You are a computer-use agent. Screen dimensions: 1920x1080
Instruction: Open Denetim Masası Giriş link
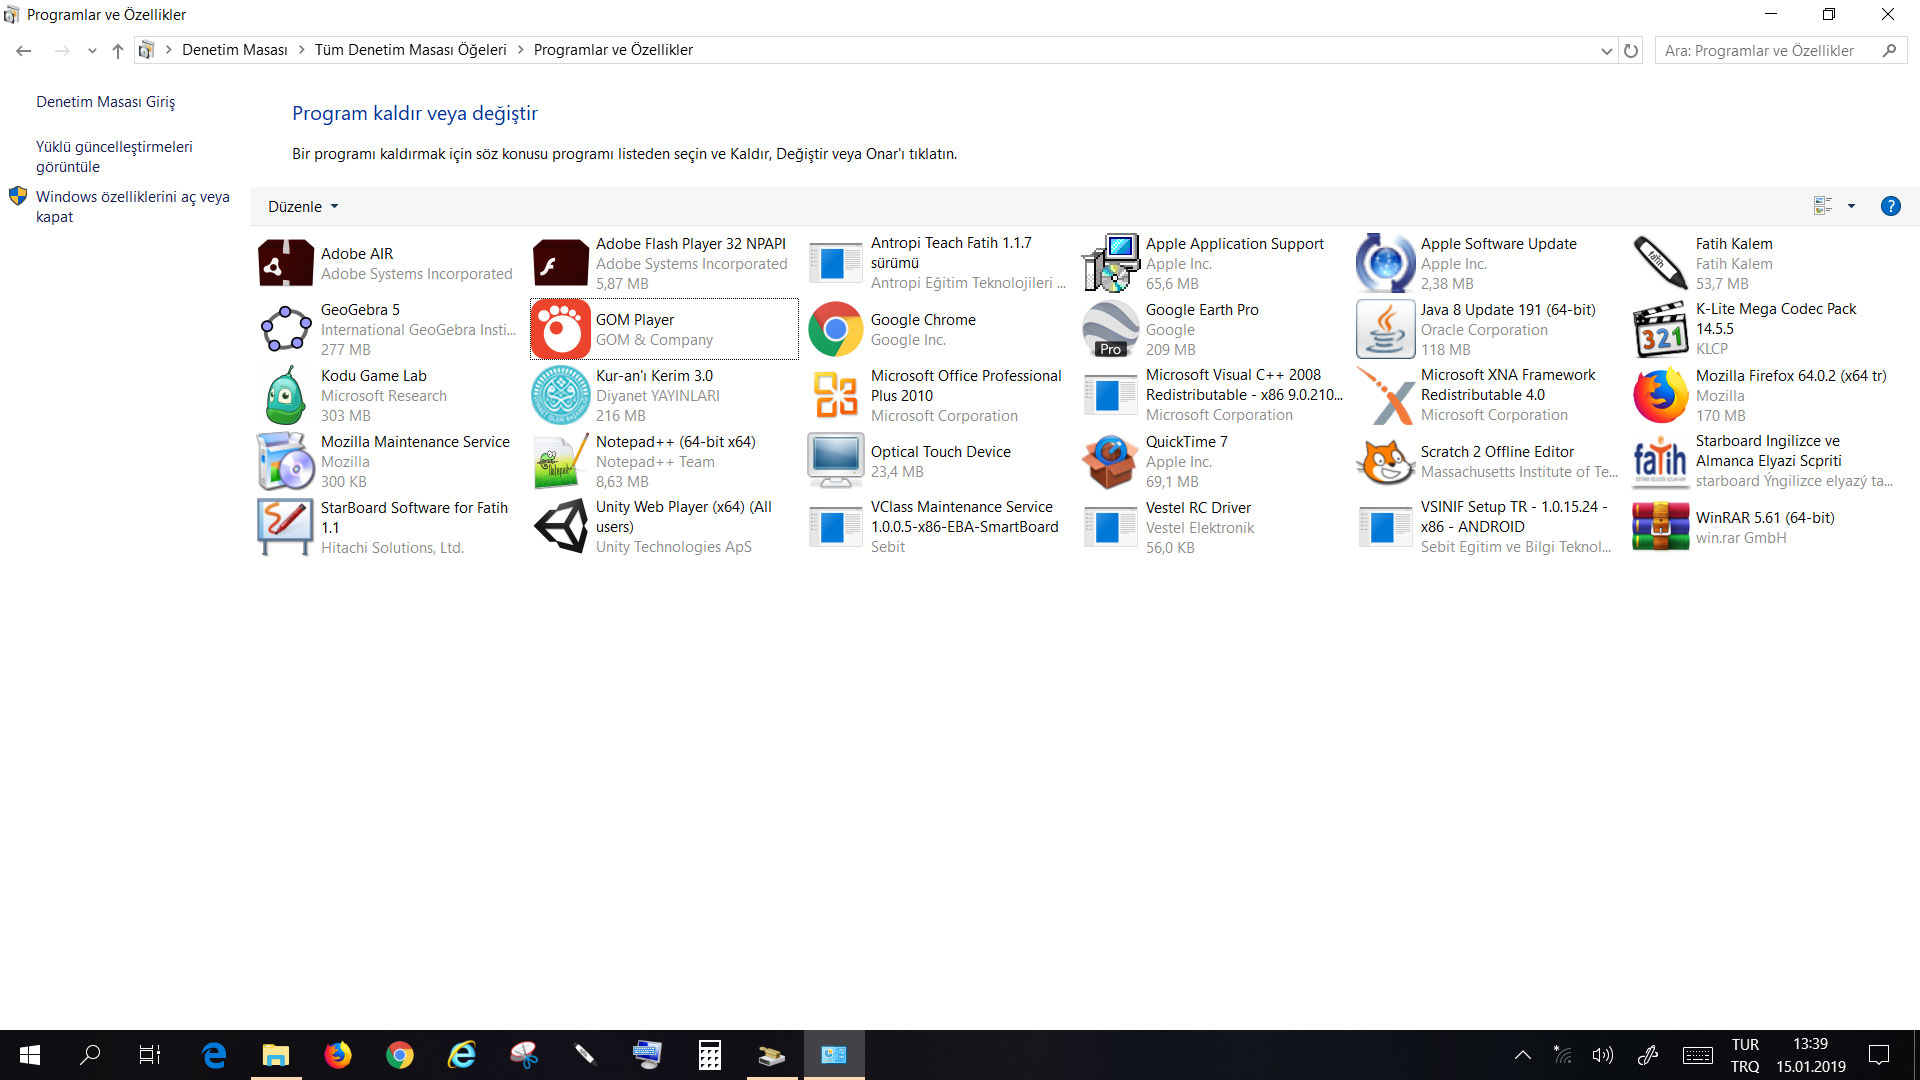(105, 102)
